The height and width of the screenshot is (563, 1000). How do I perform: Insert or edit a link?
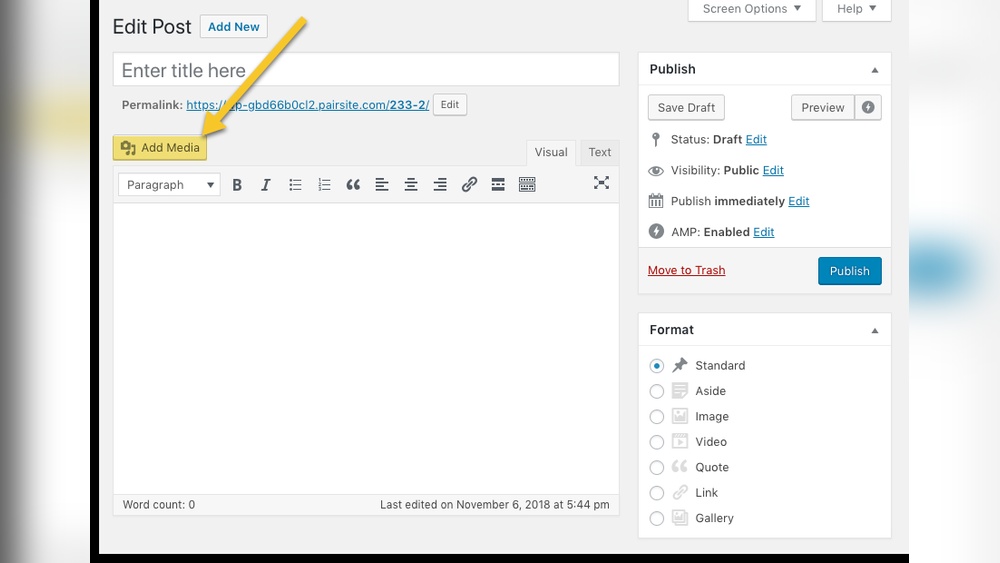click(x=469, y=185)
